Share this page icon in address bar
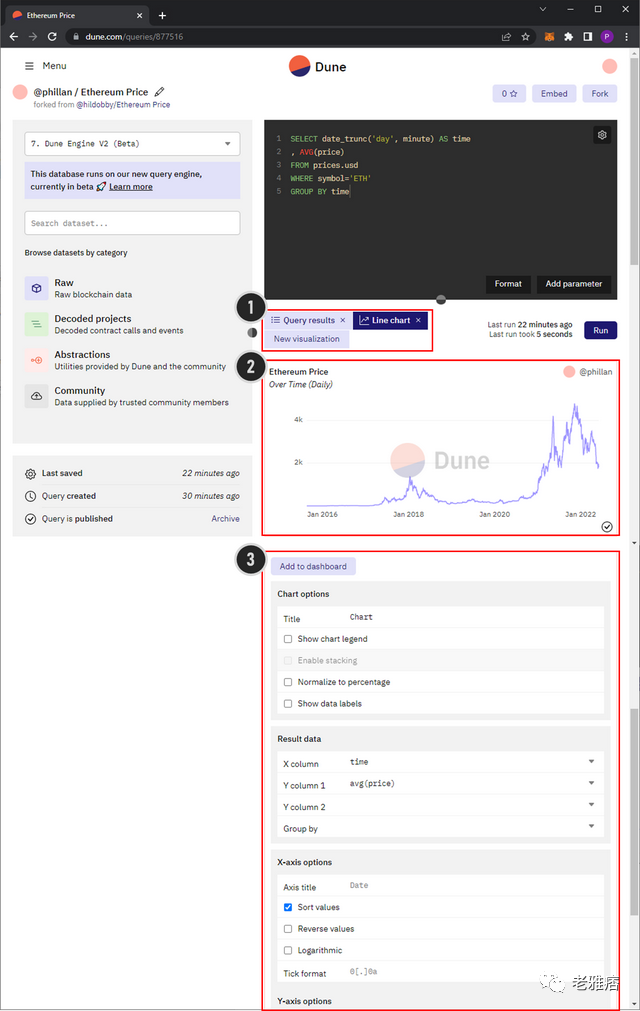The height and width of the screenshot is (1011, 640). 507,37
